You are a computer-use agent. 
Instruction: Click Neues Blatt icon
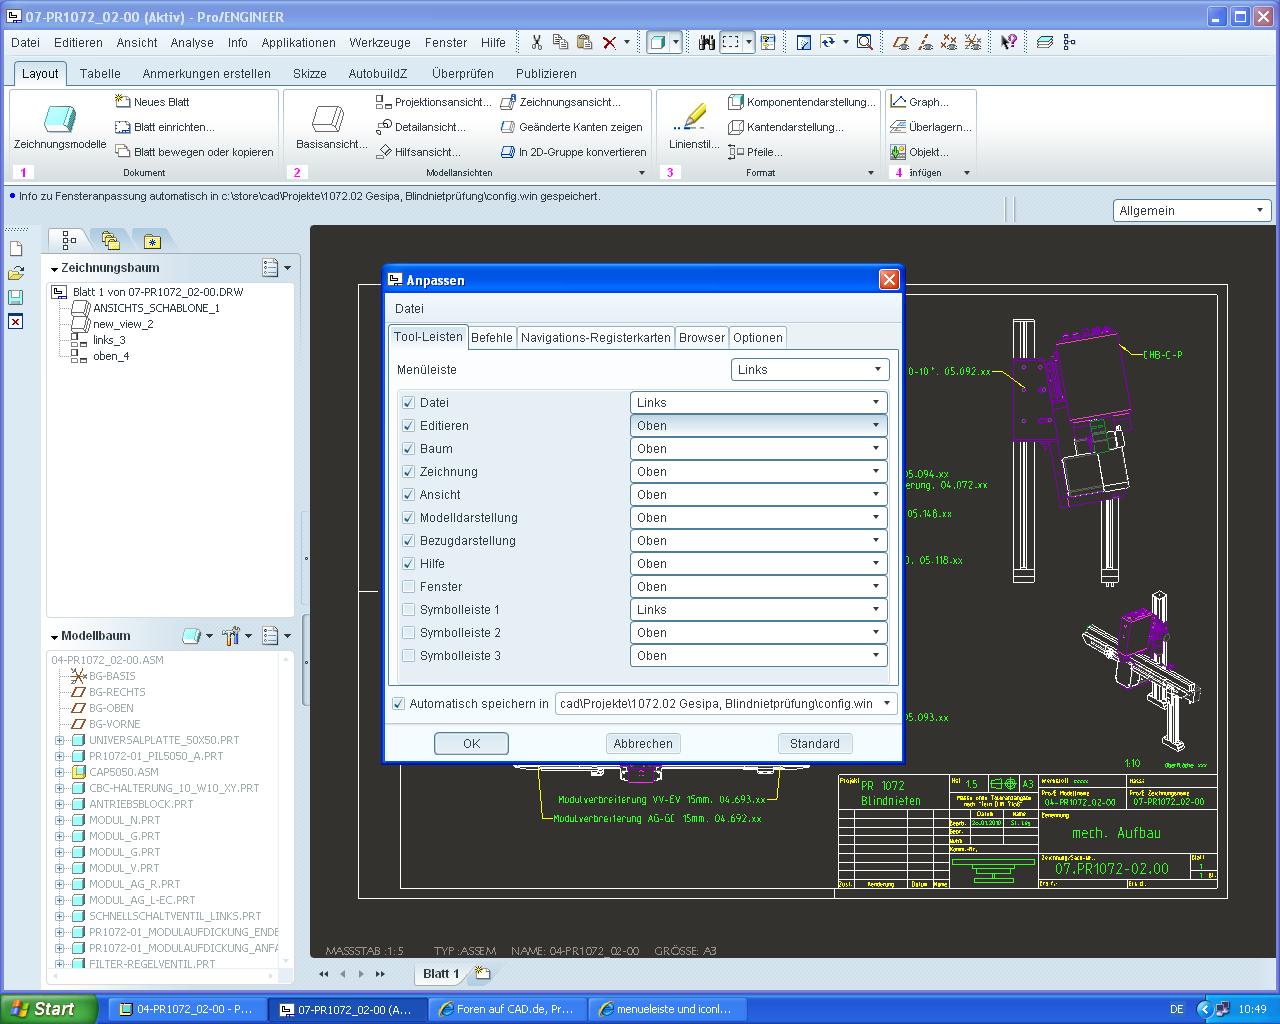coord(123,101)
